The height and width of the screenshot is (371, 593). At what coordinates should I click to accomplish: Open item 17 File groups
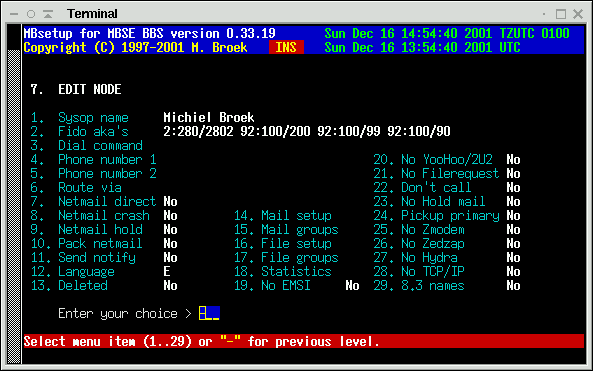coord(286,257)
